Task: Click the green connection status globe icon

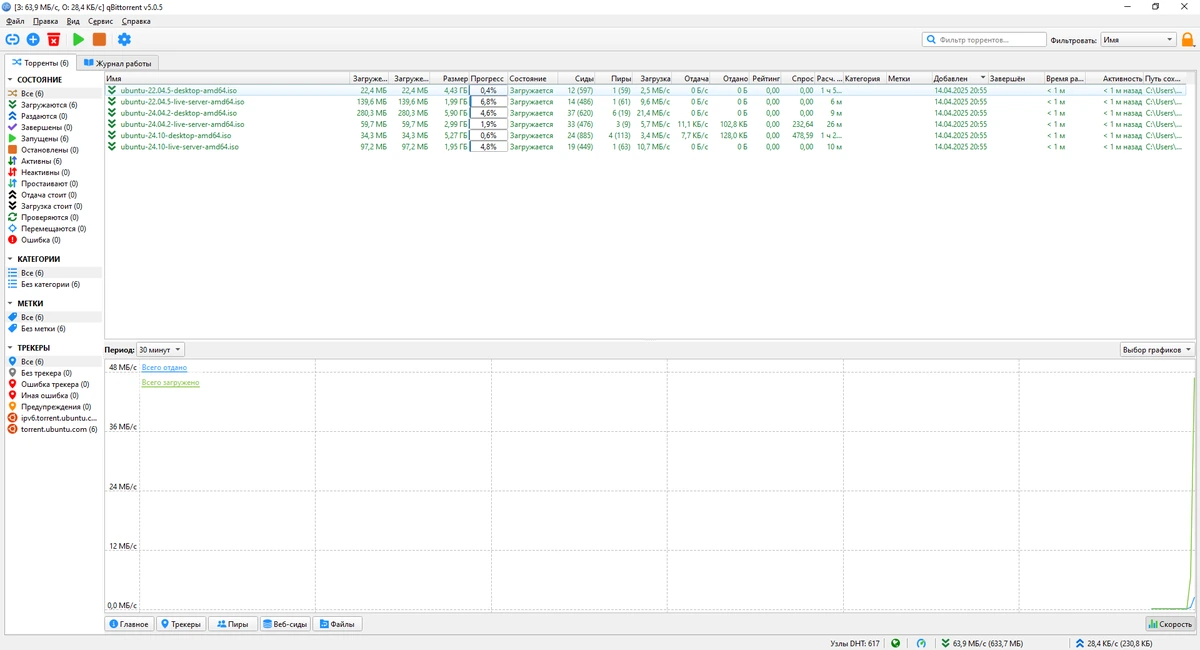Action: click(x=895, y=643)
